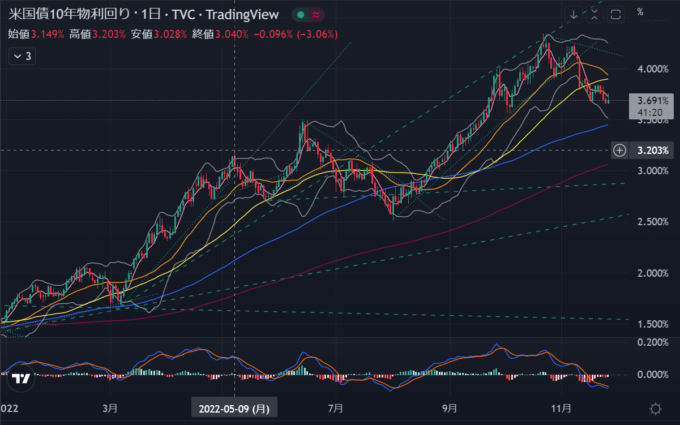680x425 pixels.
Task: Click the TradingView logo at bottom left
Action: pyautogui.click(x=19, y=379)
